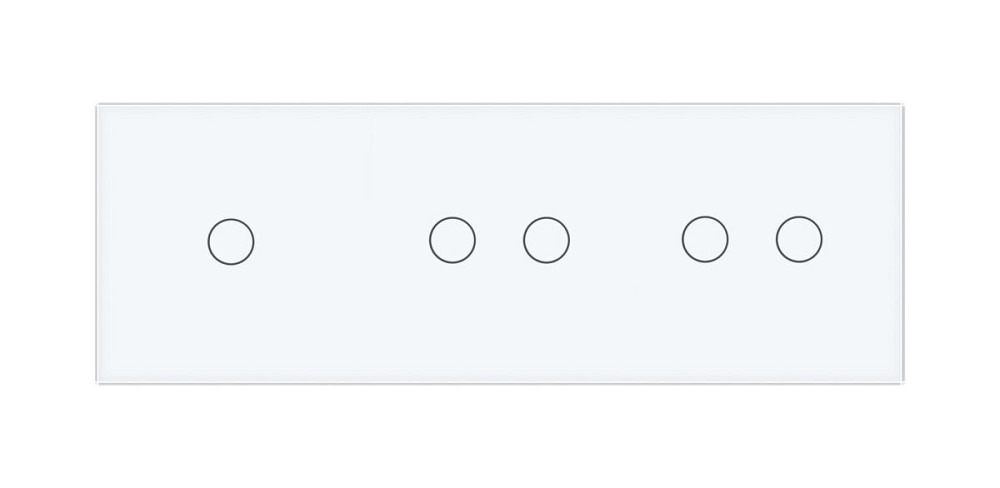Click the gap between the right pair circles
The width and height of the screenshot is (1000, 488).
tap(752, 241)
